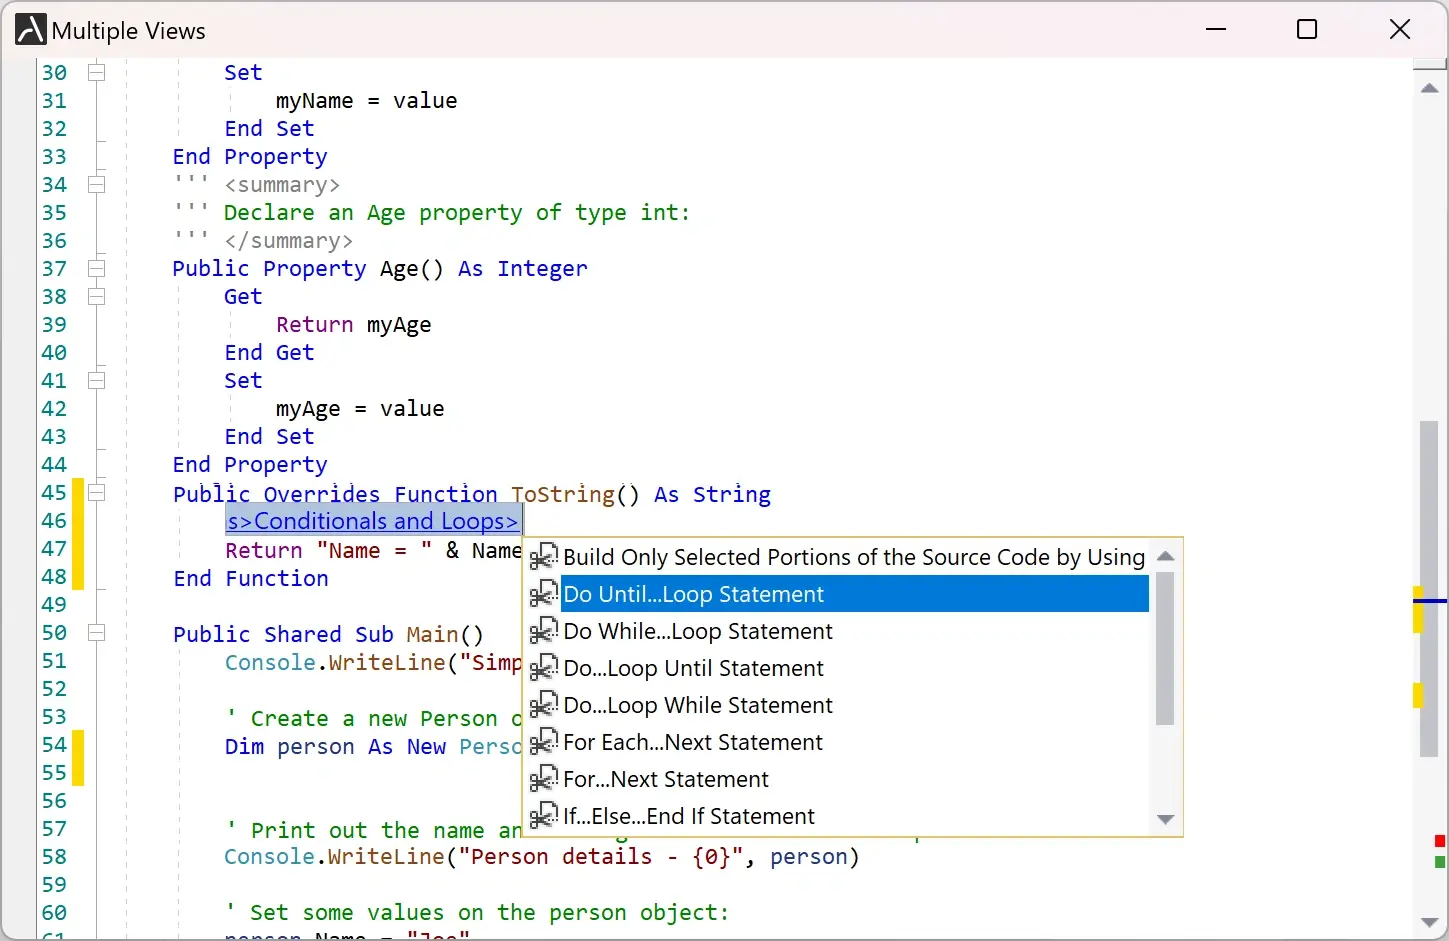Collapse the summary comment region at line 34
This screenshot has width=1449, height=941.
[97, 184]
